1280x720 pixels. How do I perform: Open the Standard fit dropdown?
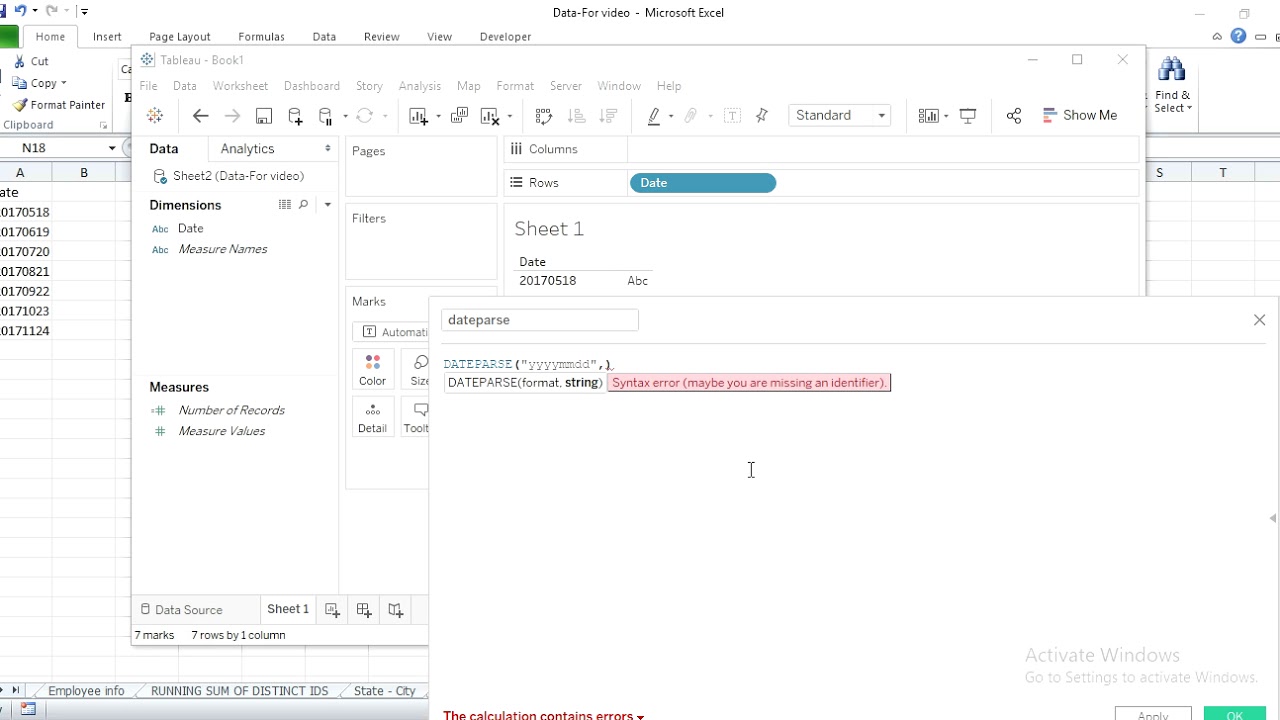840,115
